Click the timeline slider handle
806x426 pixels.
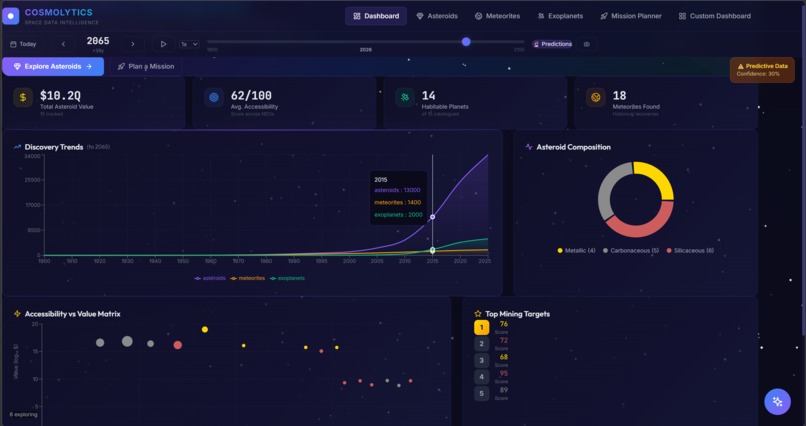pos(466,42)
